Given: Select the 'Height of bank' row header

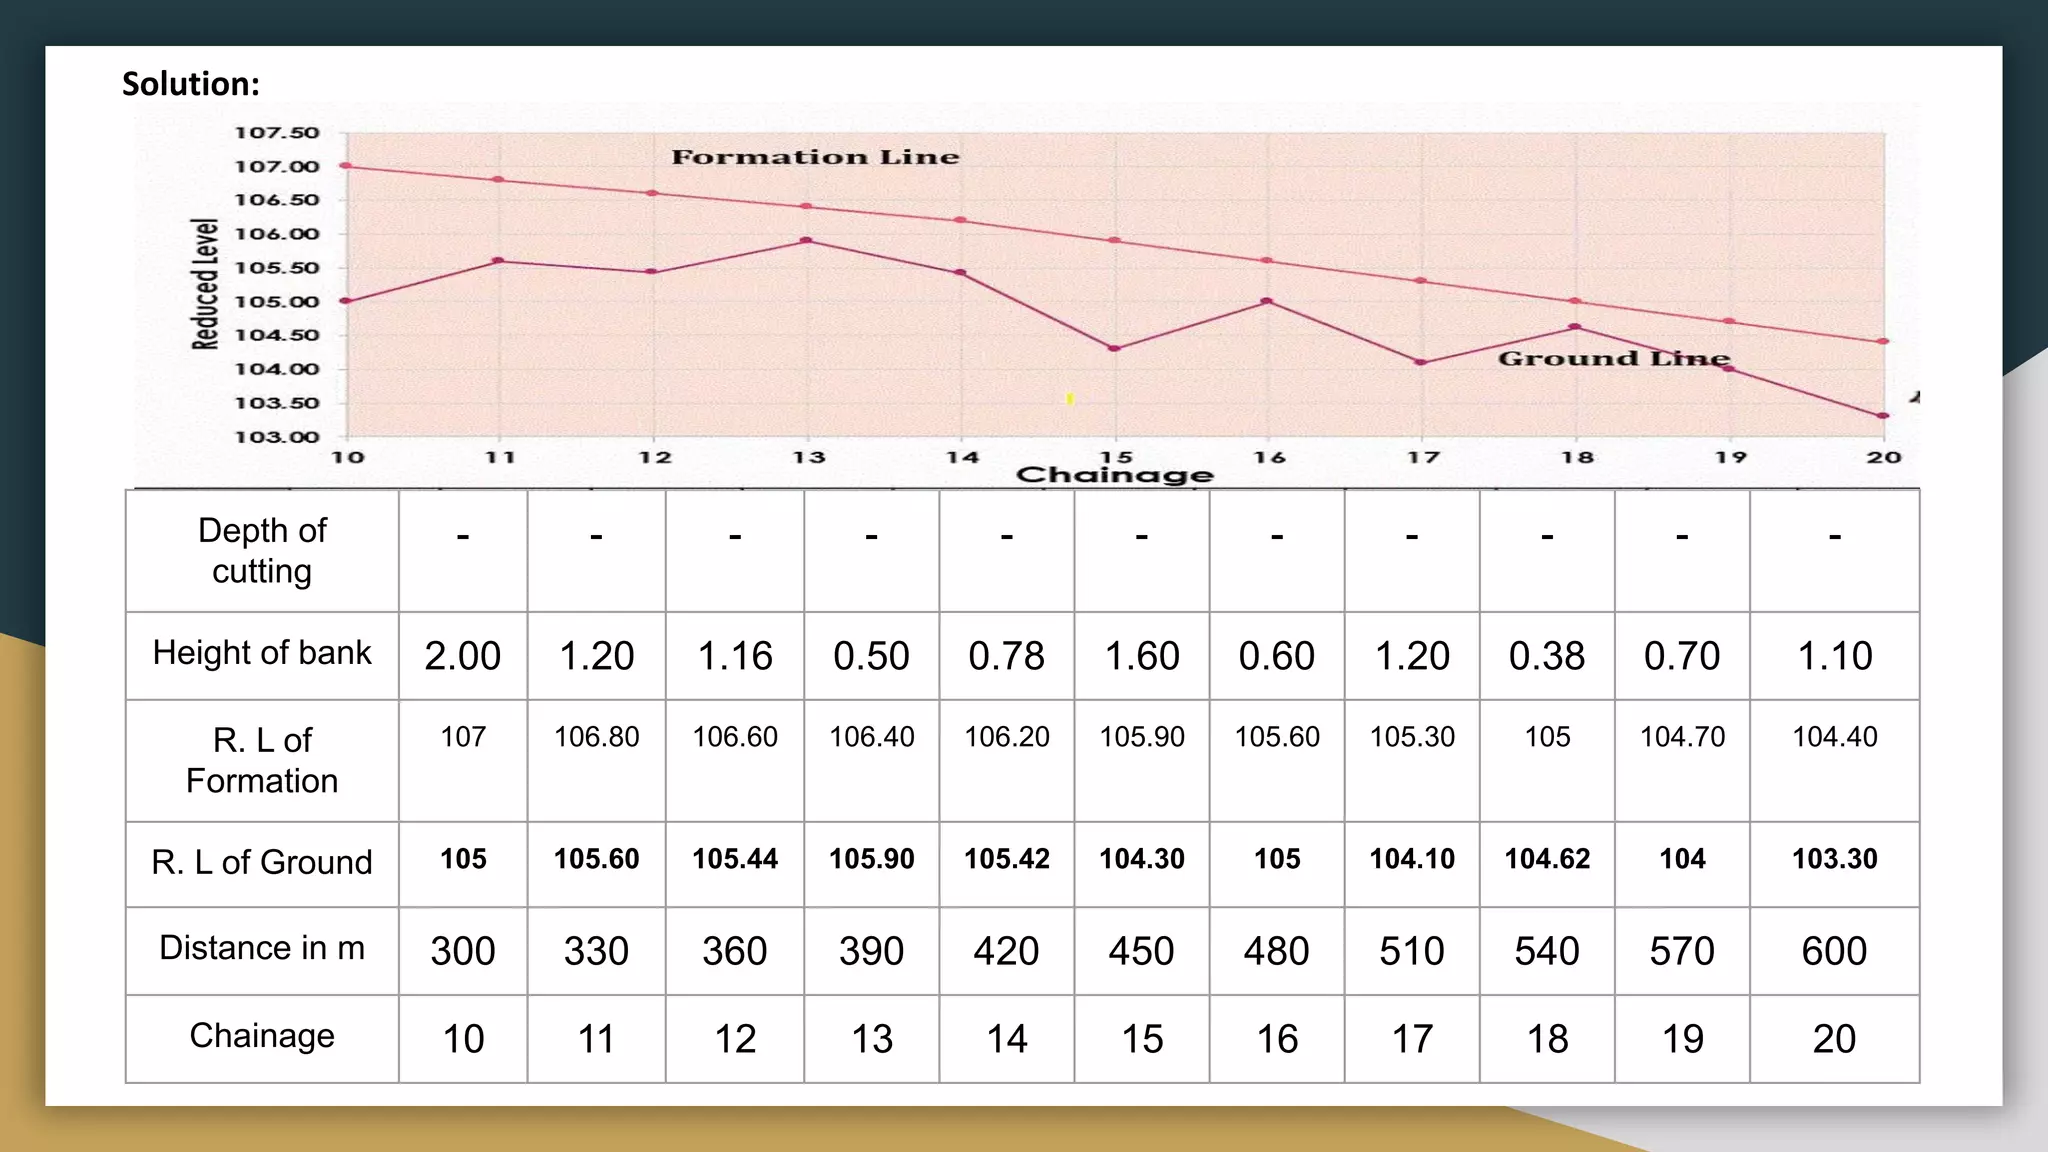Looking at the screenshot, I should click(262, 653).
